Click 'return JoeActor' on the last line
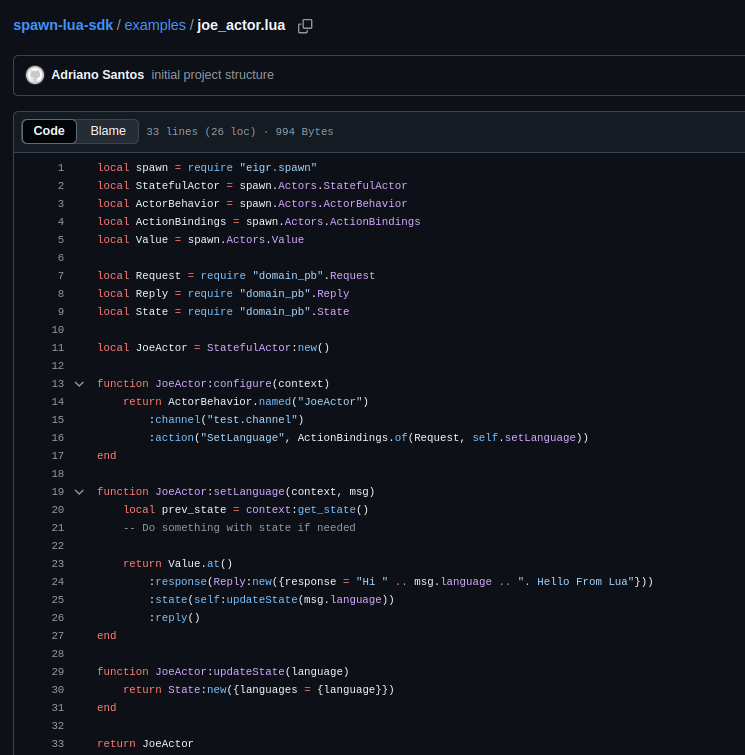The height and width of the screenshot is (755, 745). 145,744
